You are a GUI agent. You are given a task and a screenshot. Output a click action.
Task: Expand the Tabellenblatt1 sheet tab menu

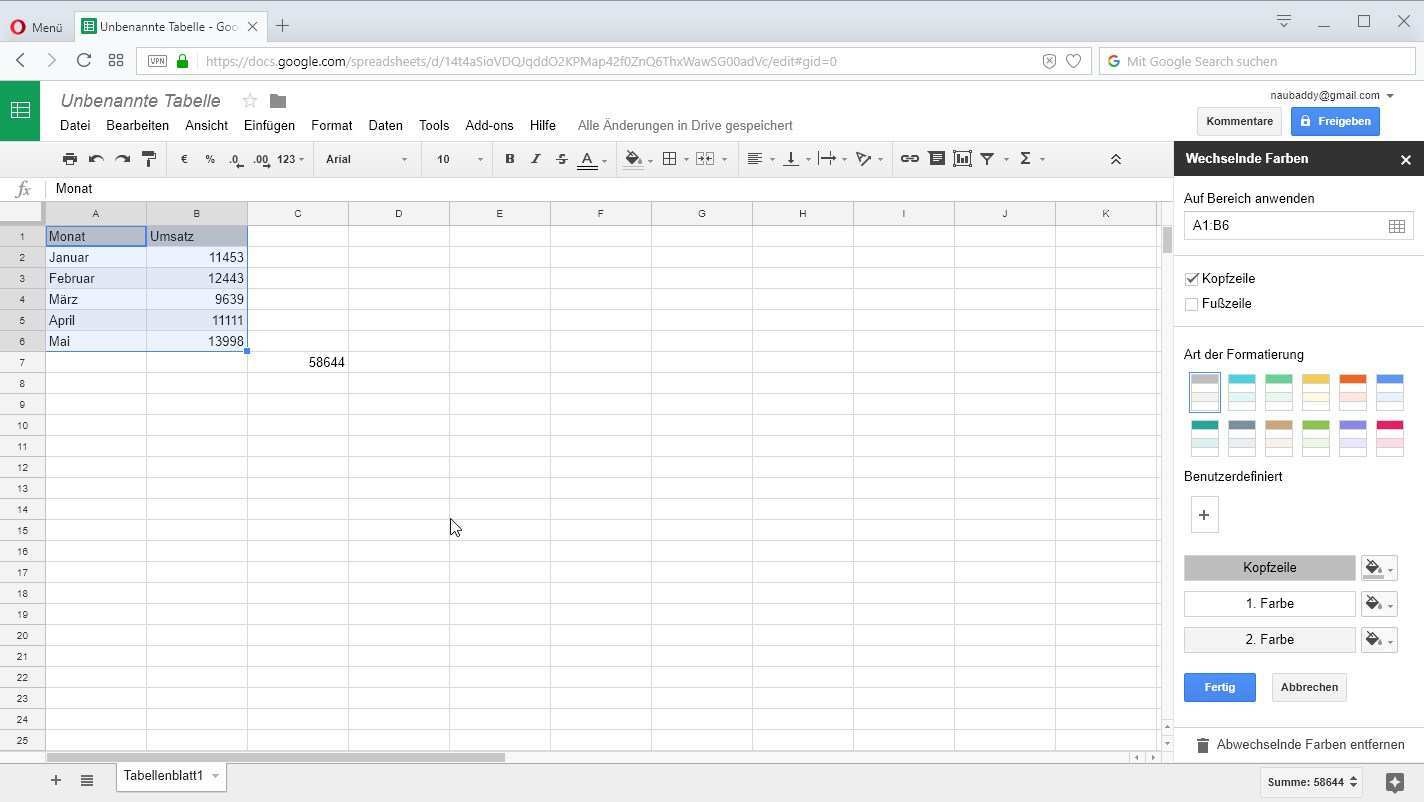tap(215, 776)
